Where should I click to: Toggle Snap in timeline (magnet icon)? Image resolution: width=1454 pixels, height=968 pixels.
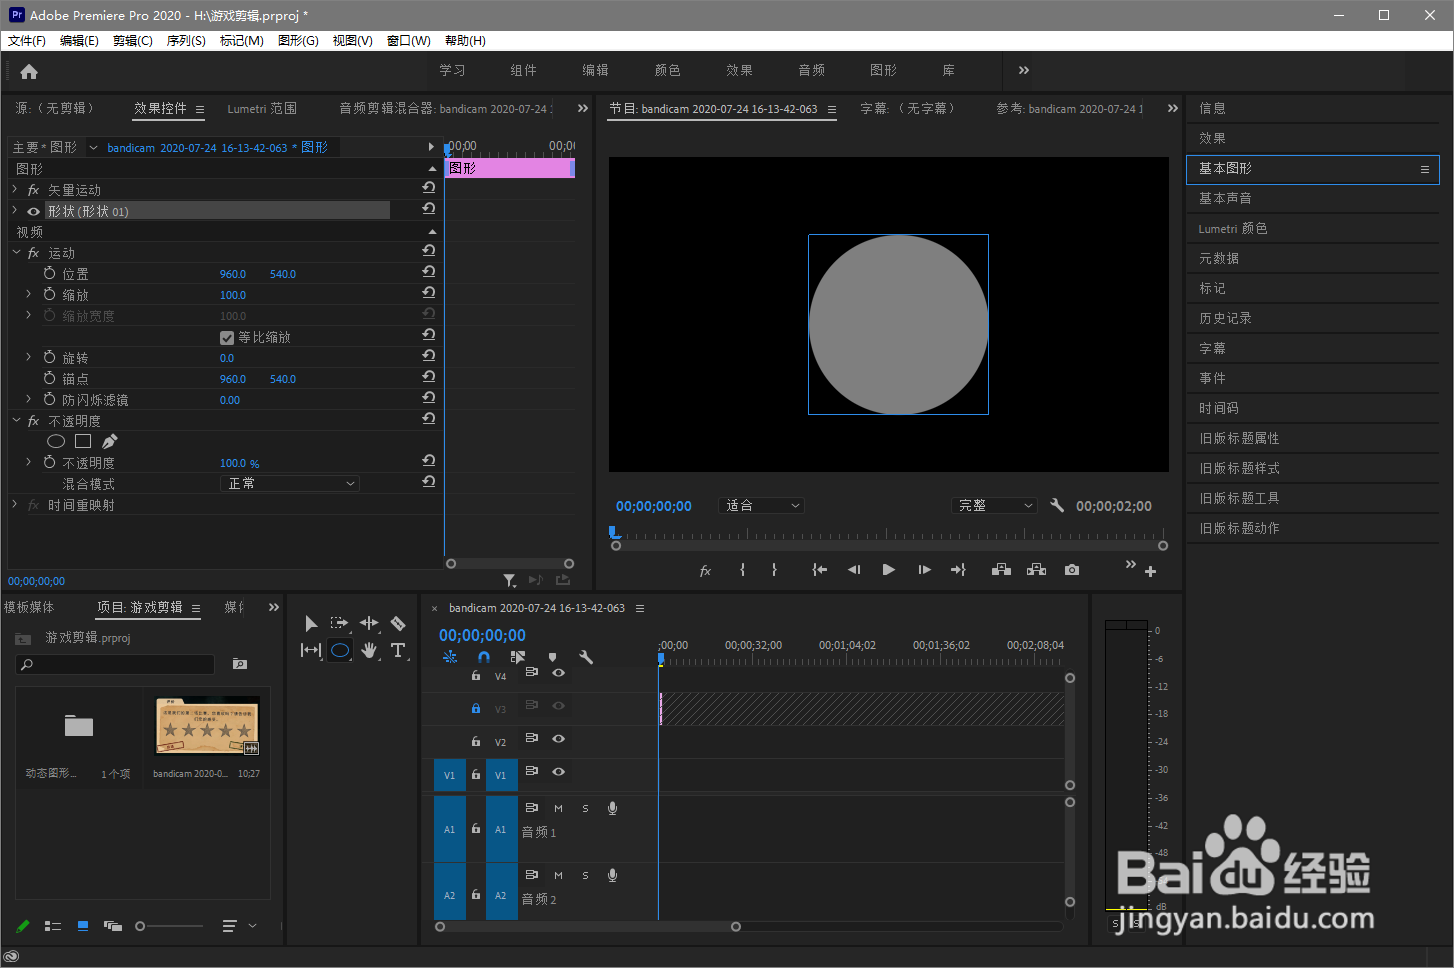(484, 657)
